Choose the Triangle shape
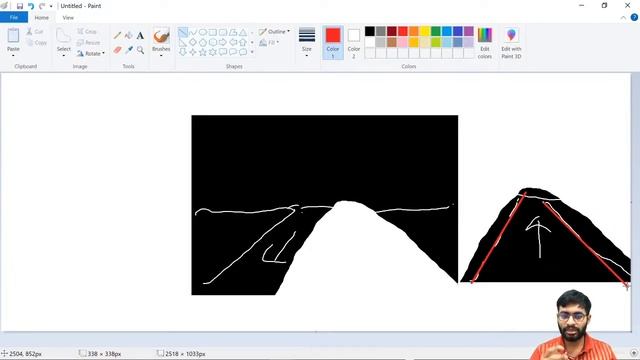 (243, 32)
